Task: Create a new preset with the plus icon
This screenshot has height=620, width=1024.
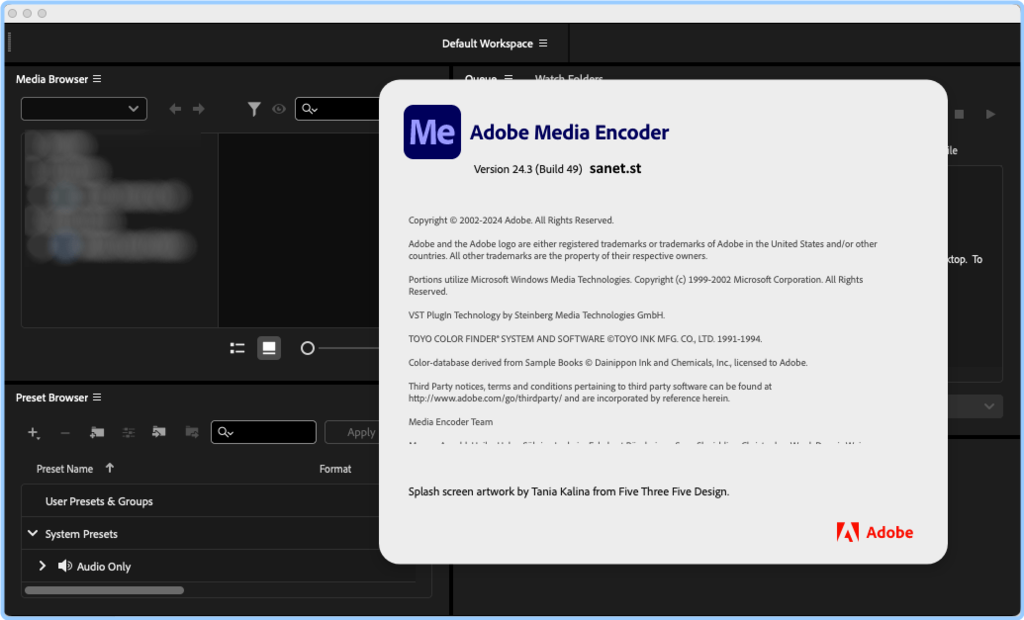Action: pos(33,432)
